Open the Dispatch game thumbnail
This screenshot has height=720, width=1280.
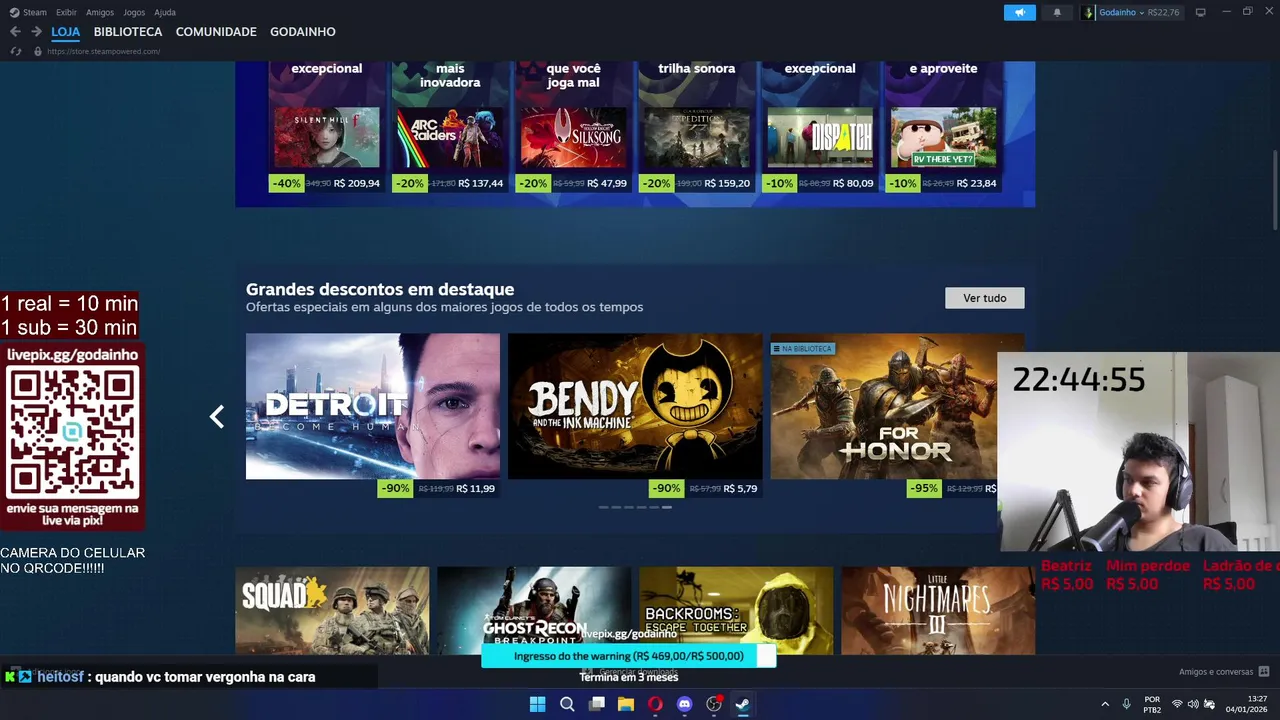(820, 137)
